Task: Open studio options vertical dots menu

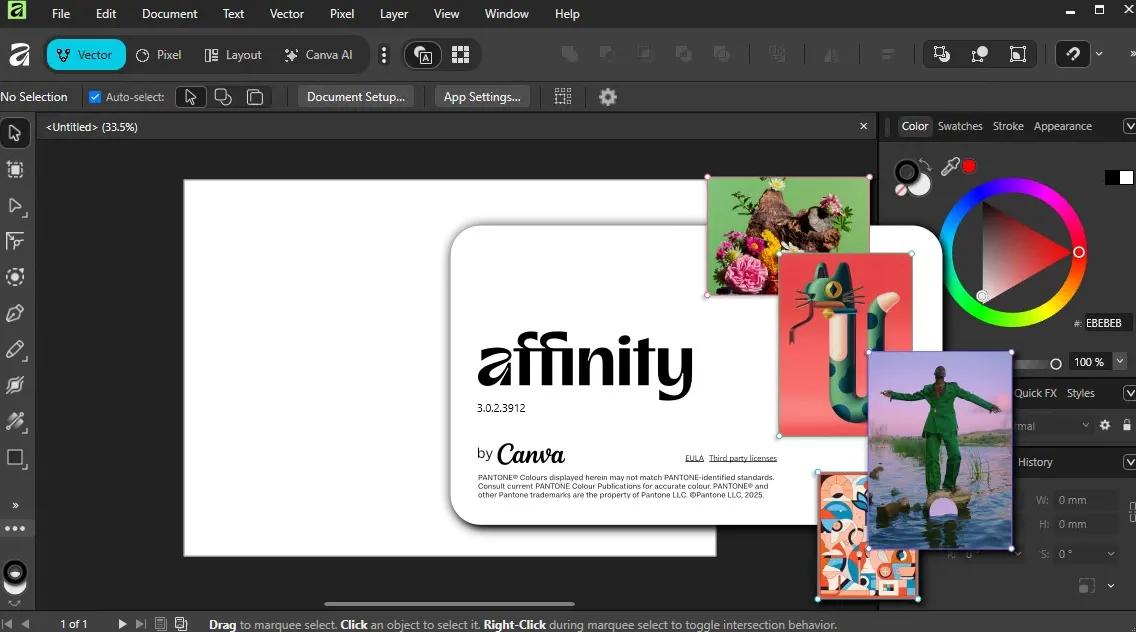Action: 384,55
